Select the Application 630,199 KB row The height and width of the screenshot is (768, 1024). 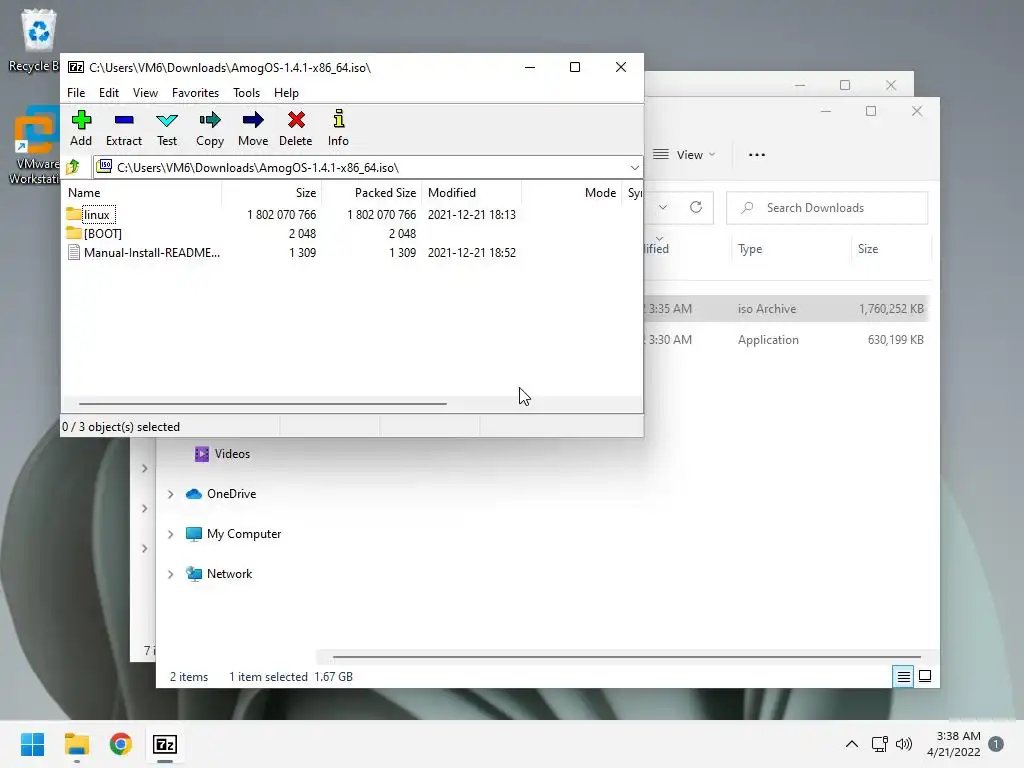[x=786, y=340]
